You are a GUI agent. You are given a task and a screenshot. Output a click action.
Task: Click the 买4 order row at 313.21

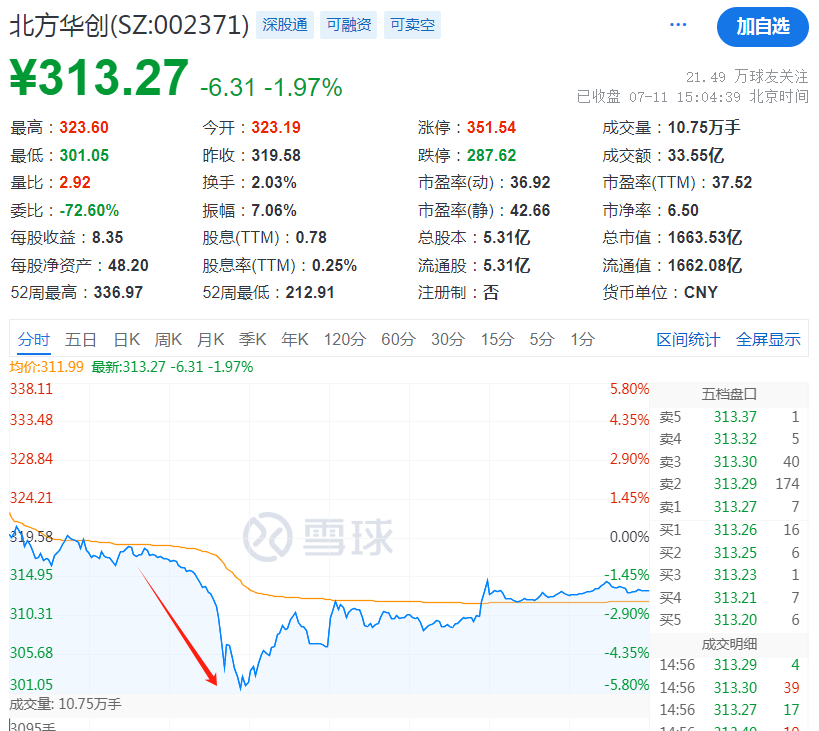[729, 597]
